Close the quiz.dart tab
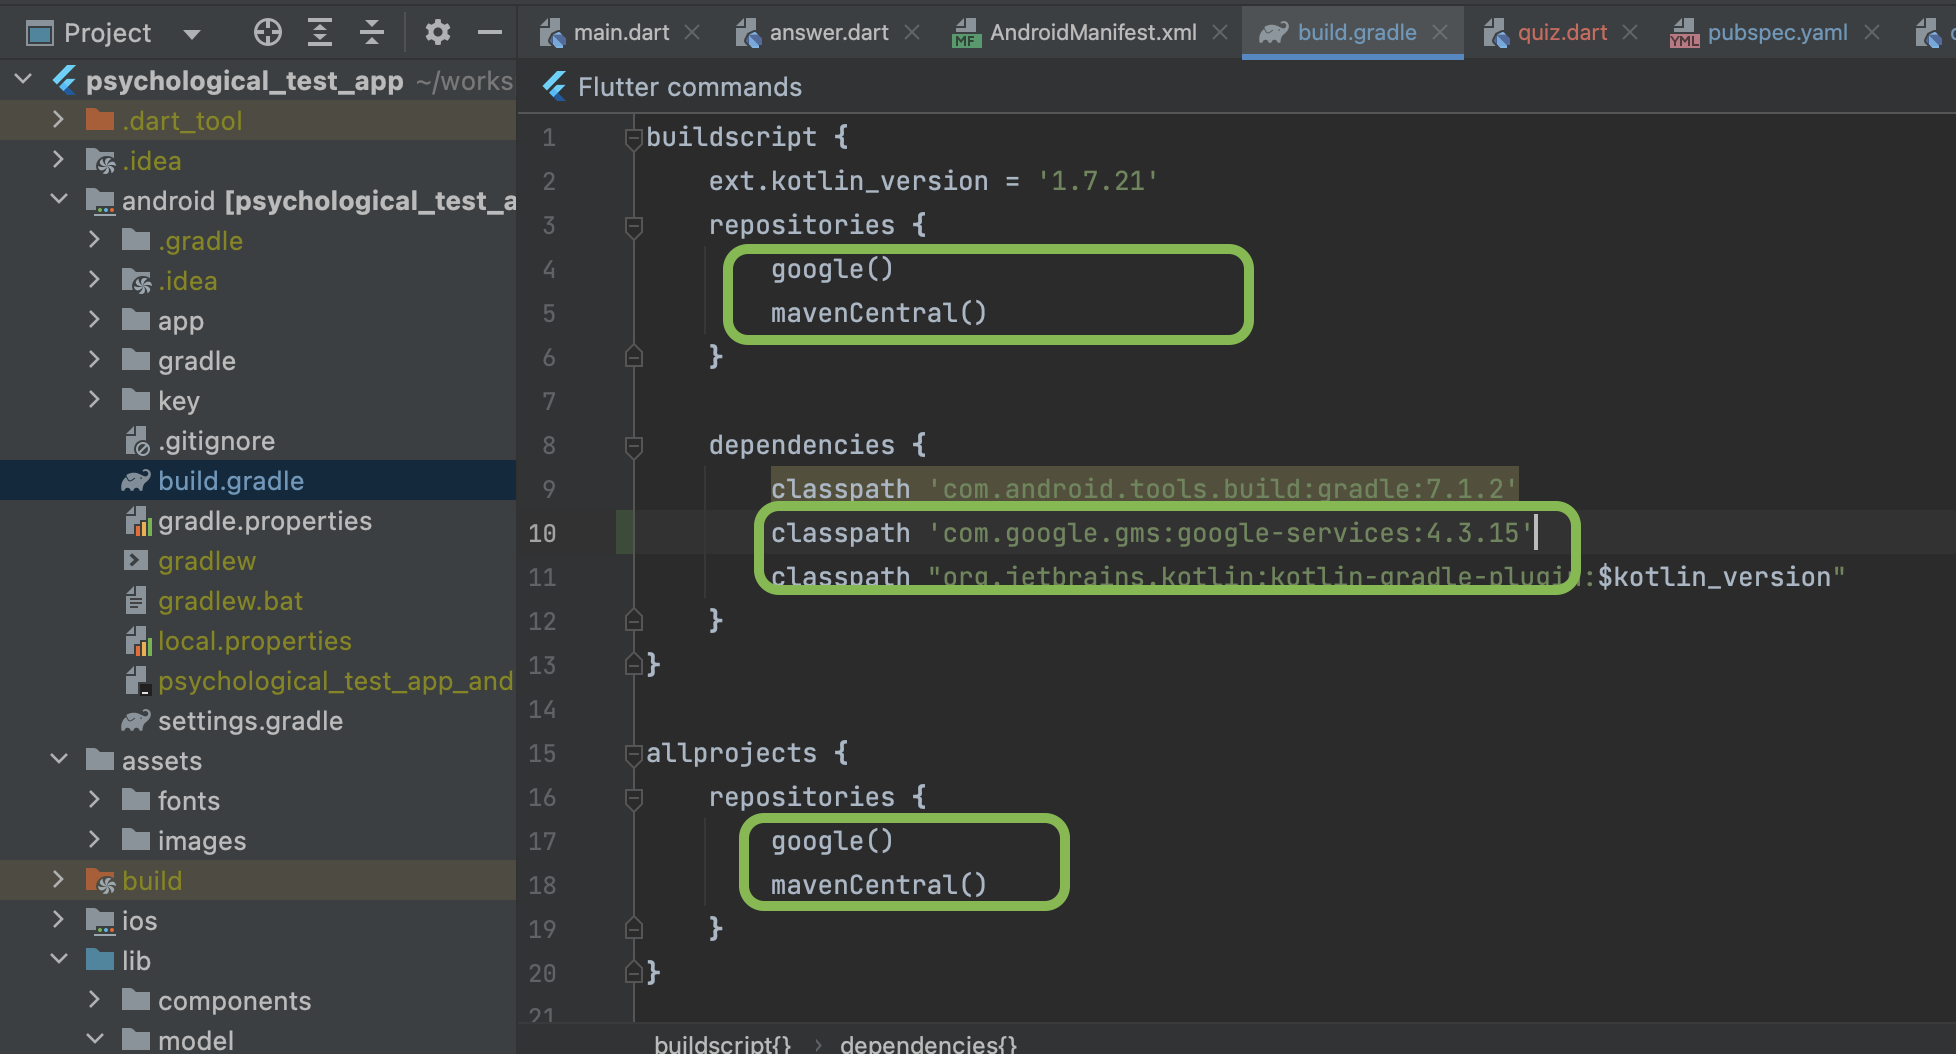Viewport: 1956px width, 1054px height. coord(1630,33)
